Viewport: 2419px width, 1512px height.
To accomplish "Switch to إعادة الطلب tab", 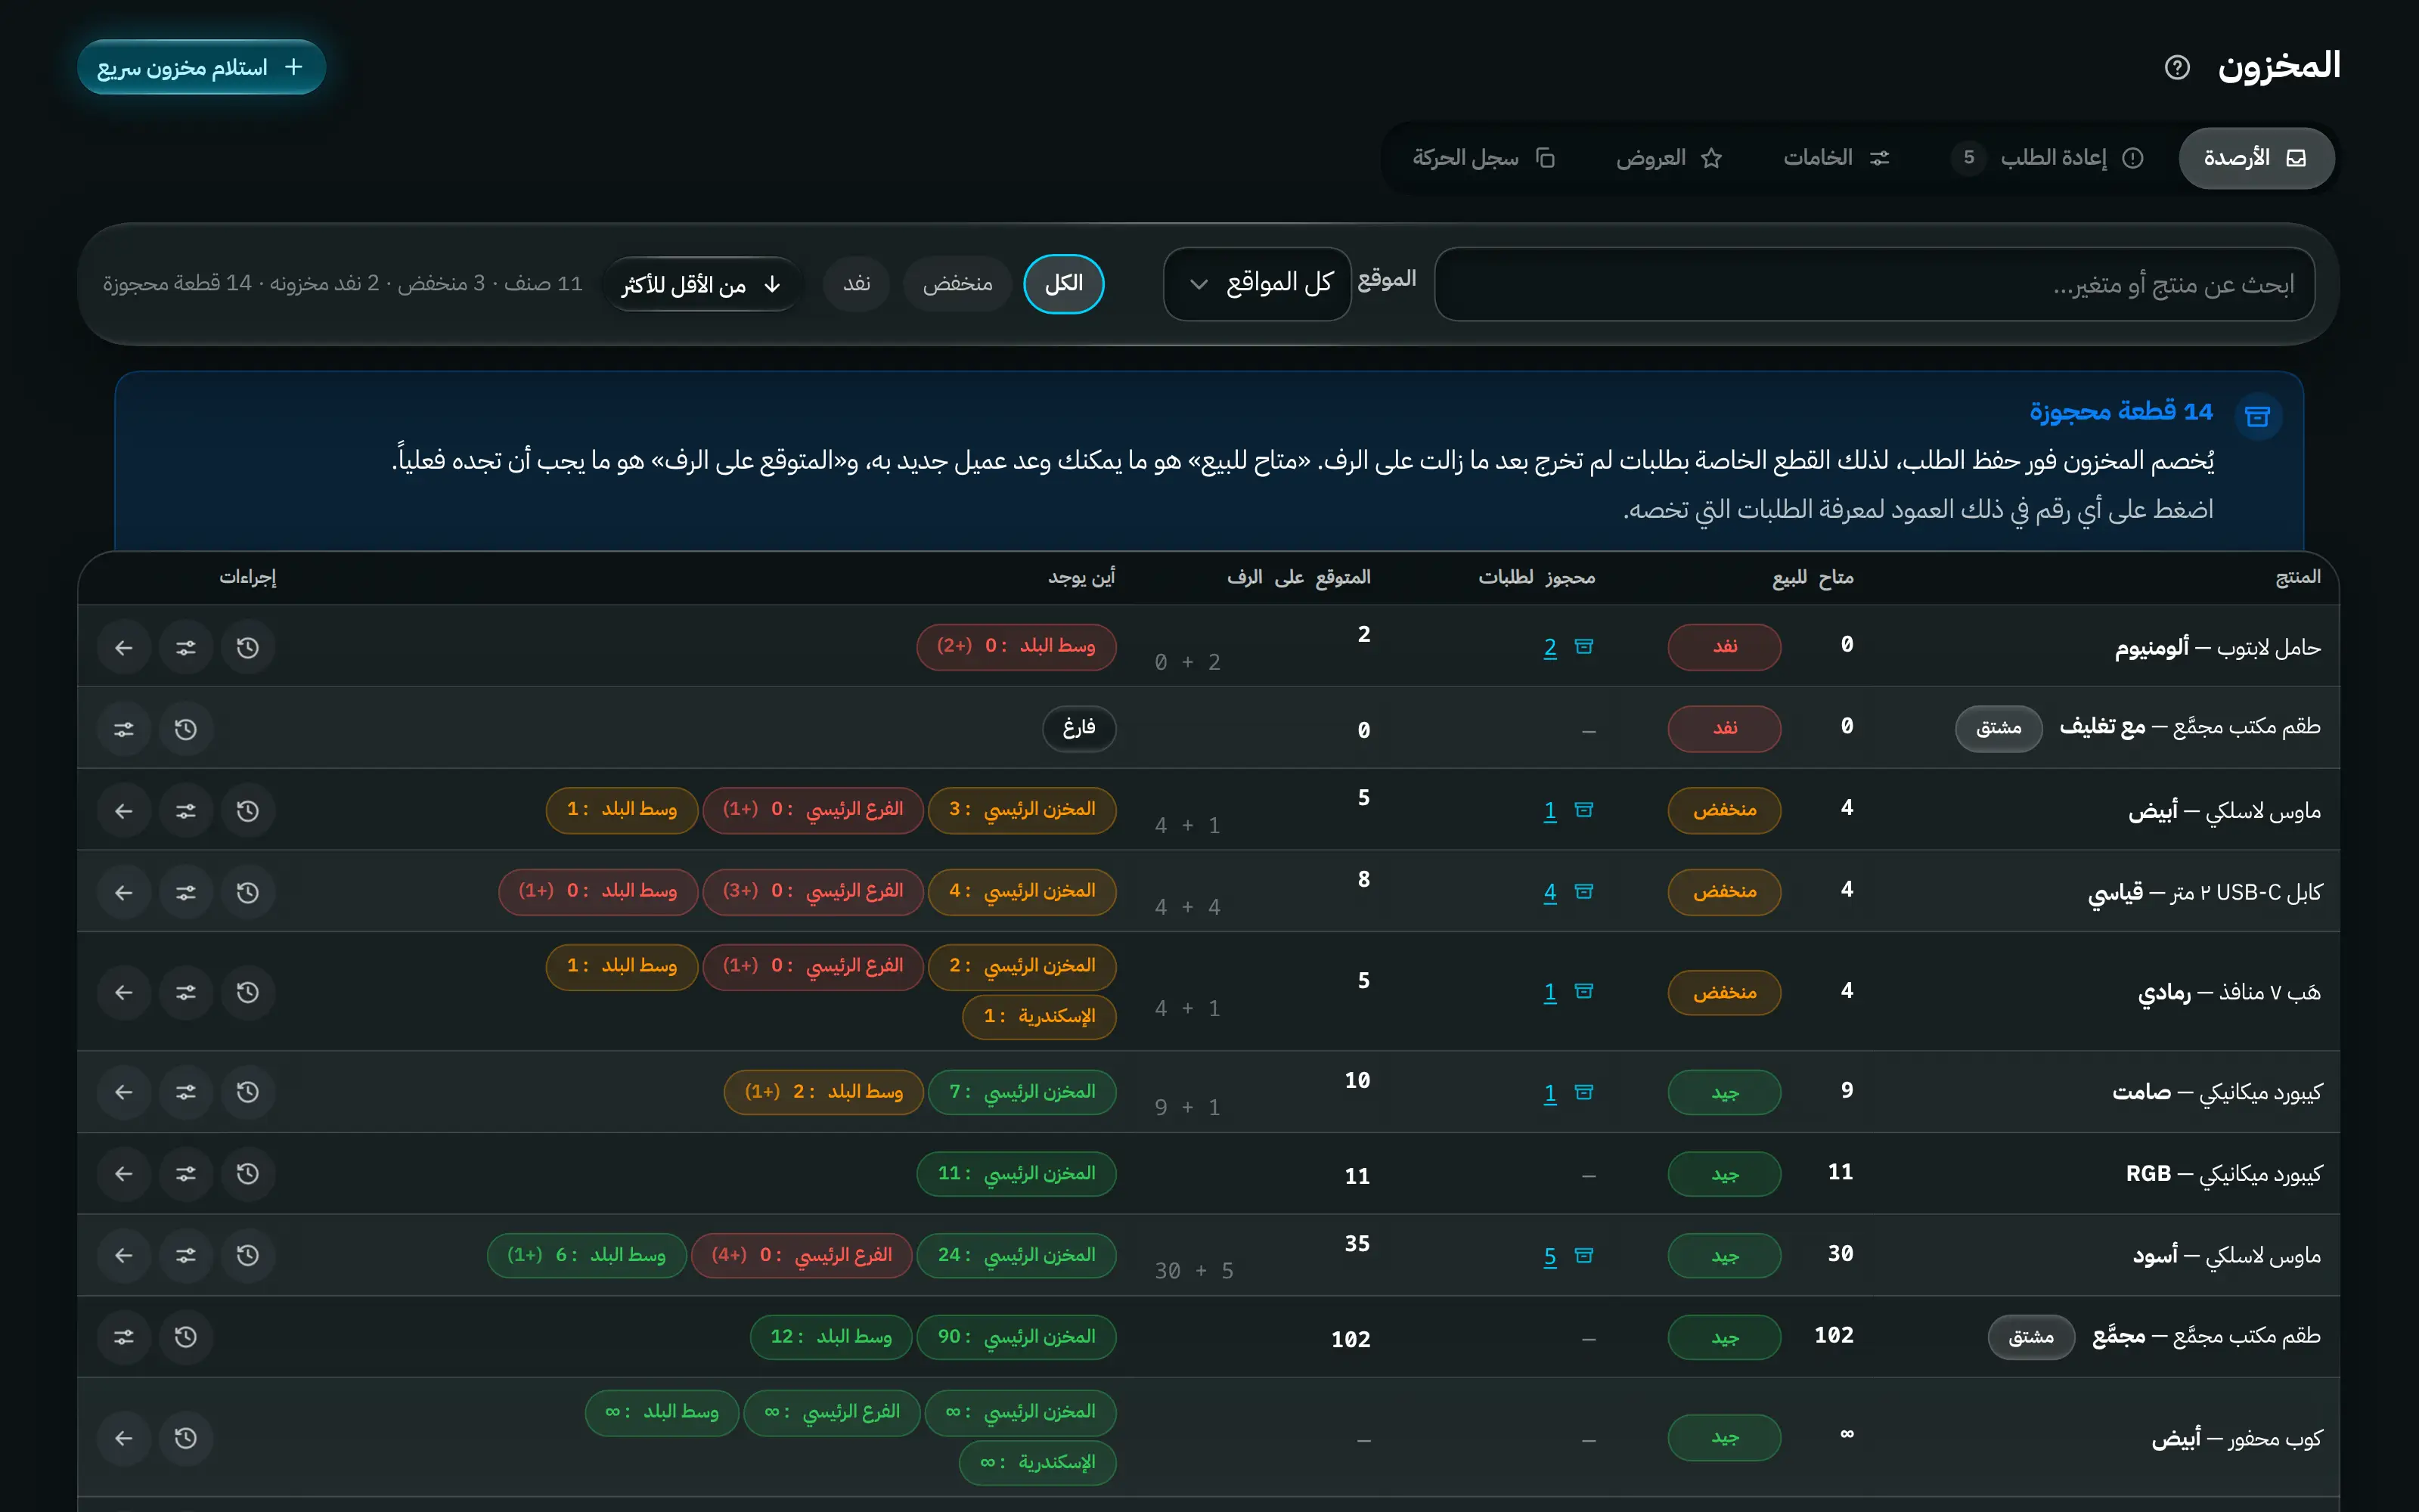I will click(2046, 158).
